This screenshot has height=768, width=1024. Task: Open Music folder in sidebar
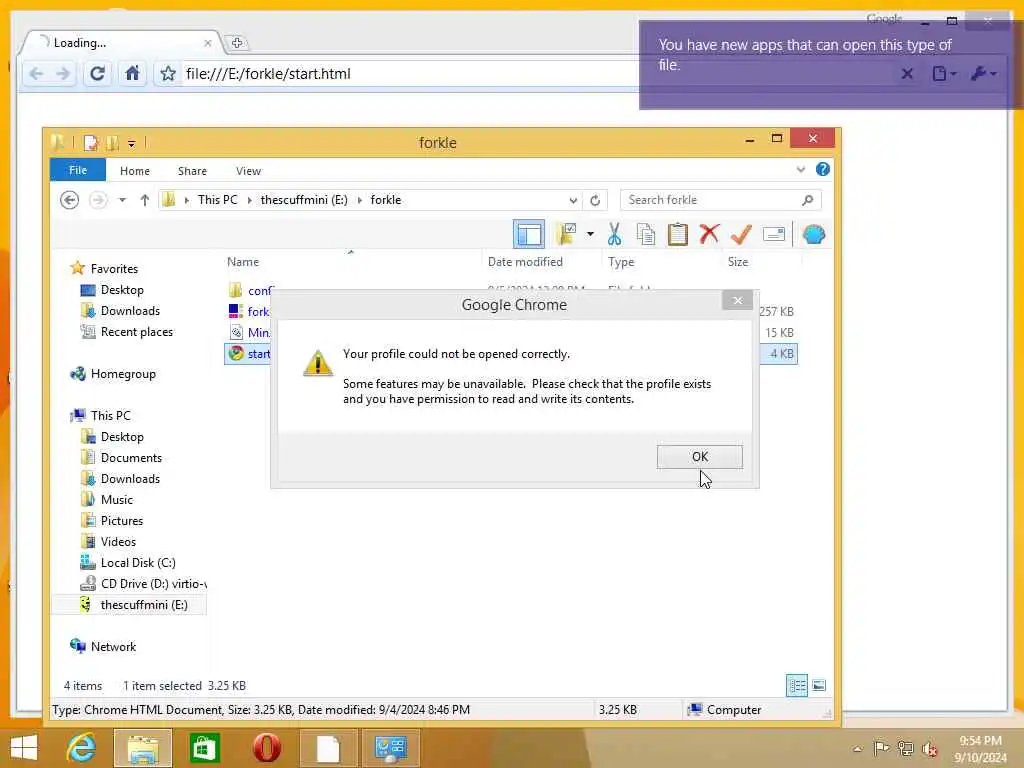(x=116, y=500)
